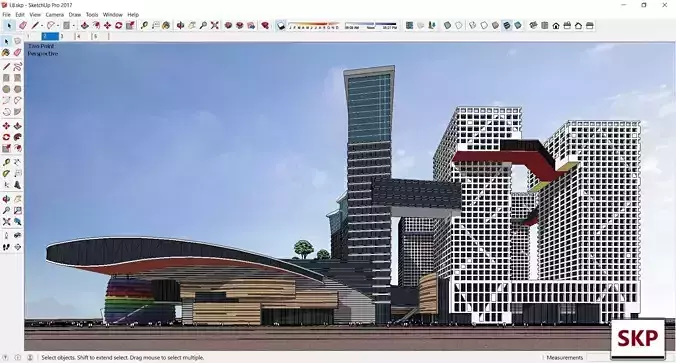
Task: Open the File menu
Action: tap(6, 15)
